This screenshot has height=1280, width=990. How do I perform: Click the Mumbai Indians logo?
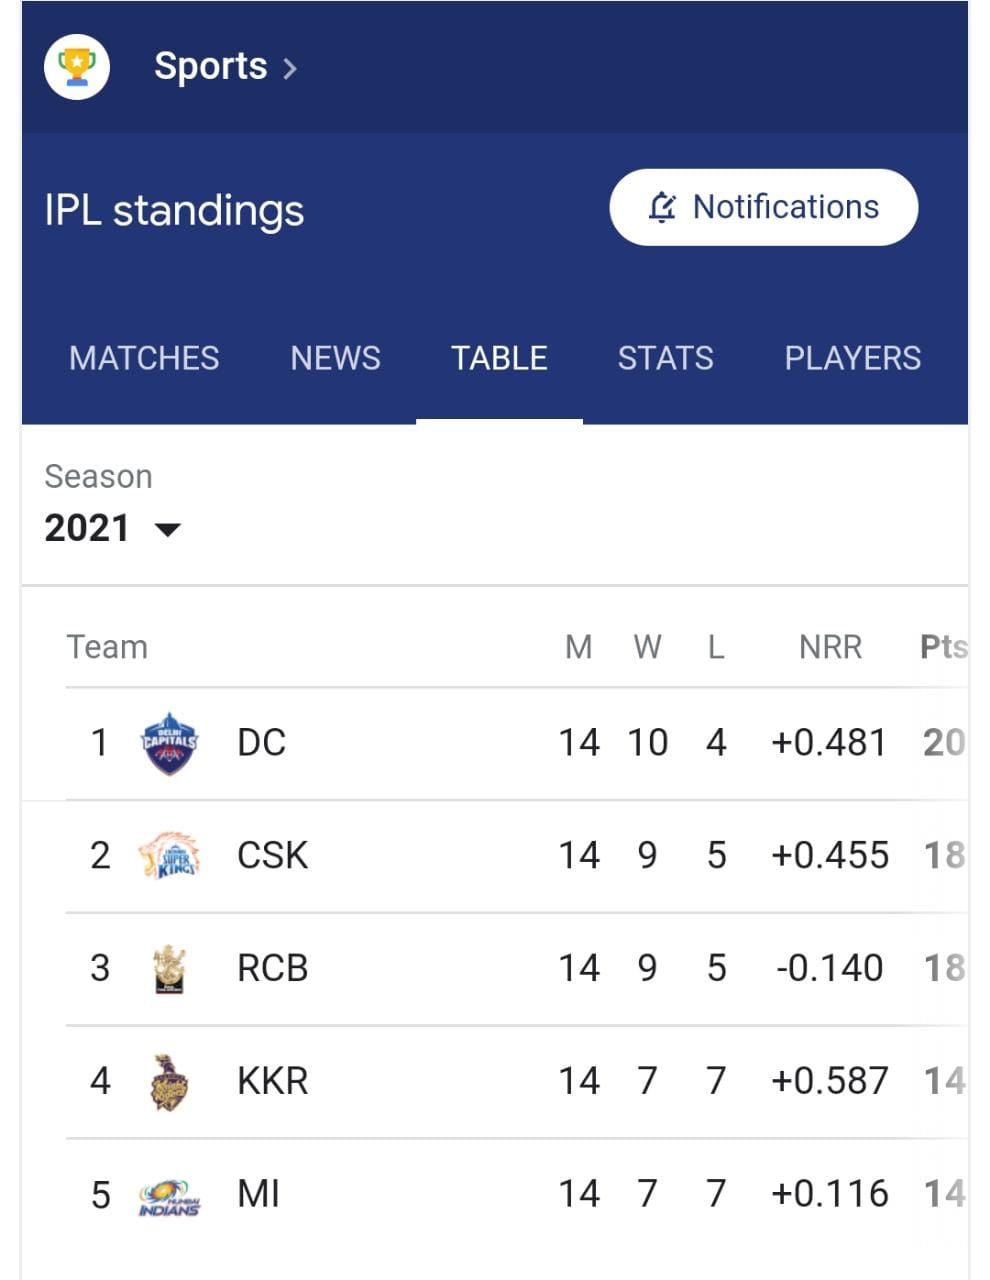point(169,1196)
